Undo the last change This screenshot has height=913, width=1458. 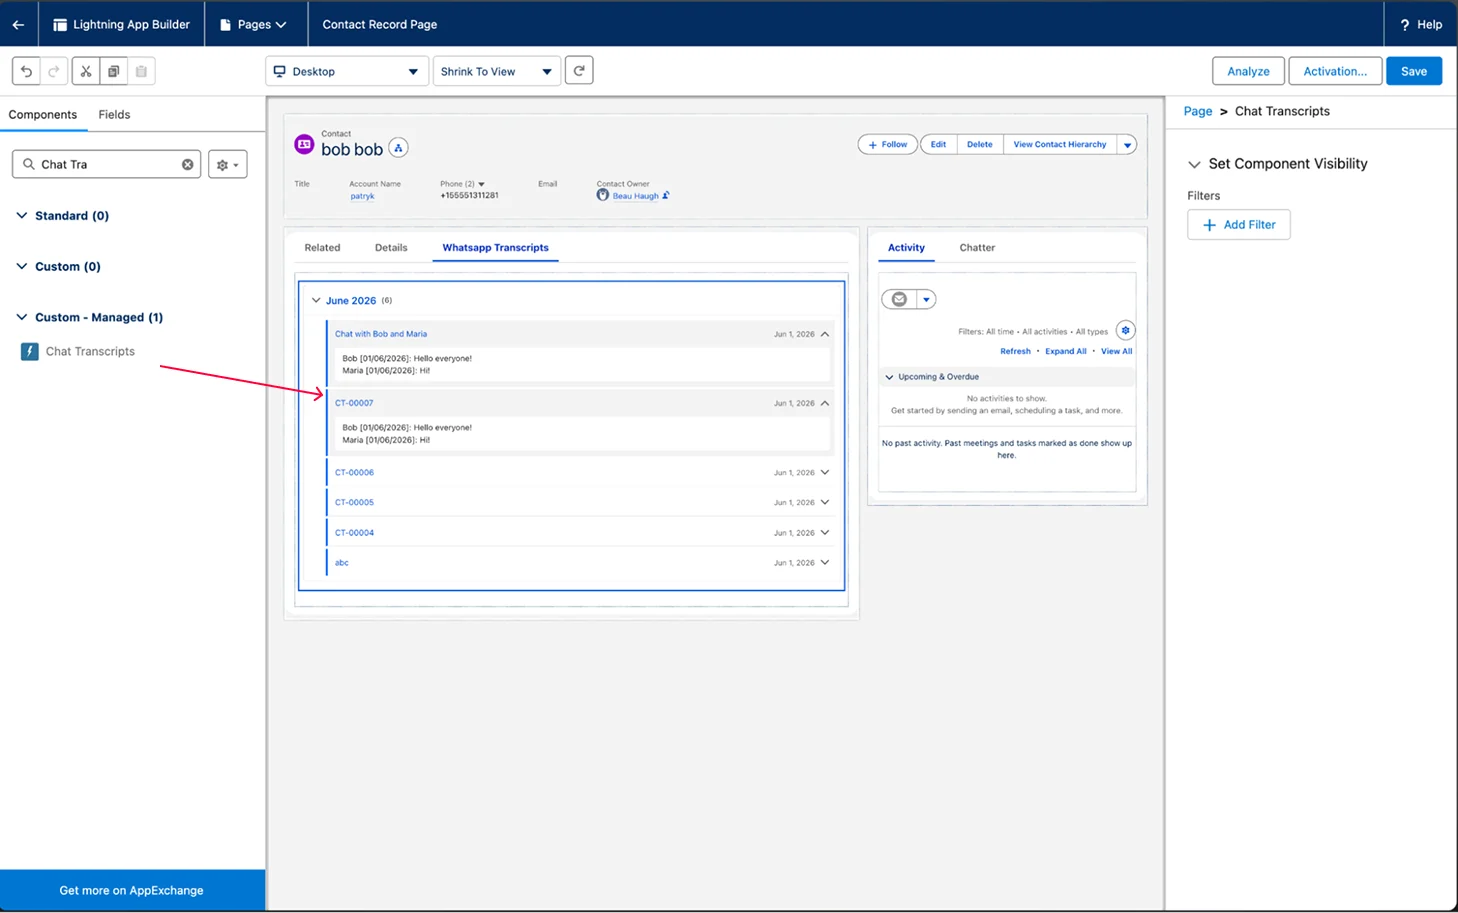click(27, 71)
